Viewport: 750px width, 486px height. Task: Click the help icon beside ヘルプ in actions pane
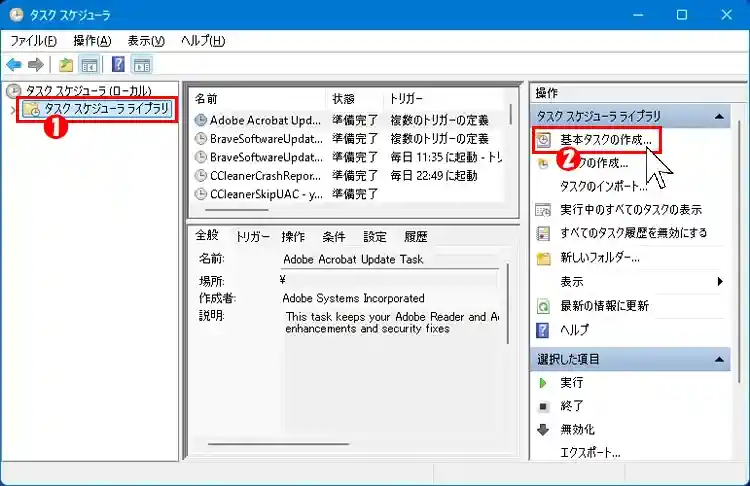click(x=543, y=330)
